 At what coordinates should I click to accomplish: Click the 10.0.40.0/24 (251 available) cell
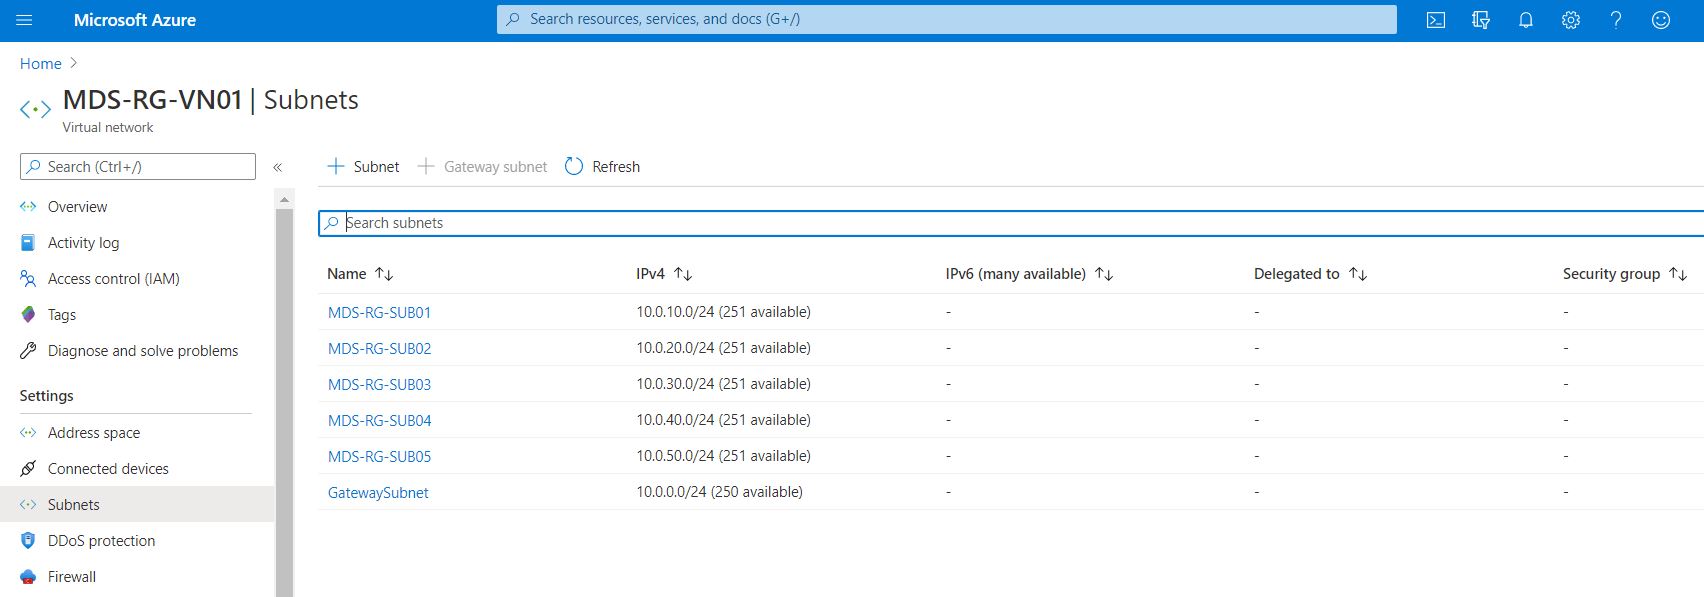[723, 420]
